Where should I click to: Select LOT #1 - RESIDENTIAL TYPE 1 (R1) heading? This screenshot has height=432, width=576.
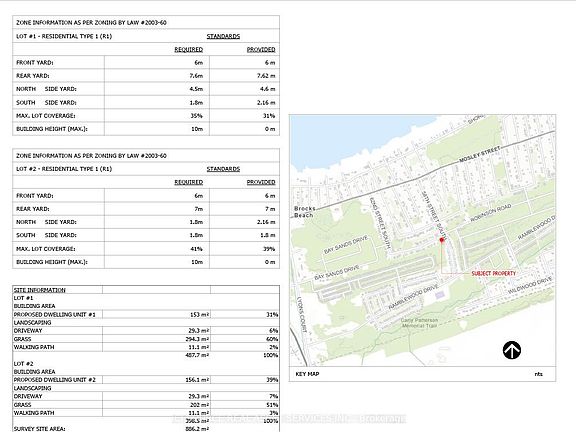[x=64, y=36]
